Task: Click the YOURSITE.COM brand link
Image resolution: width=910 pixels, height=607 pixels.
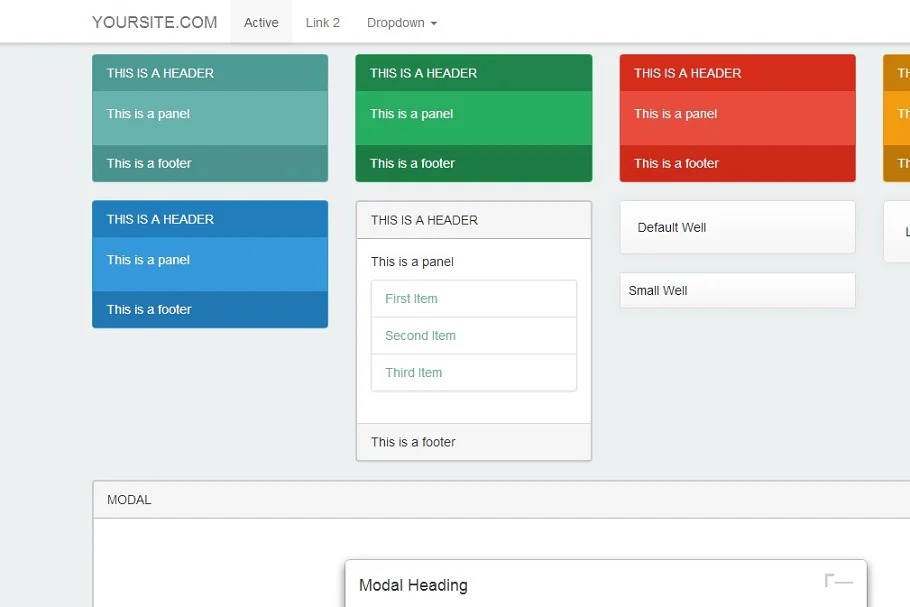Action: pos(154,22)
